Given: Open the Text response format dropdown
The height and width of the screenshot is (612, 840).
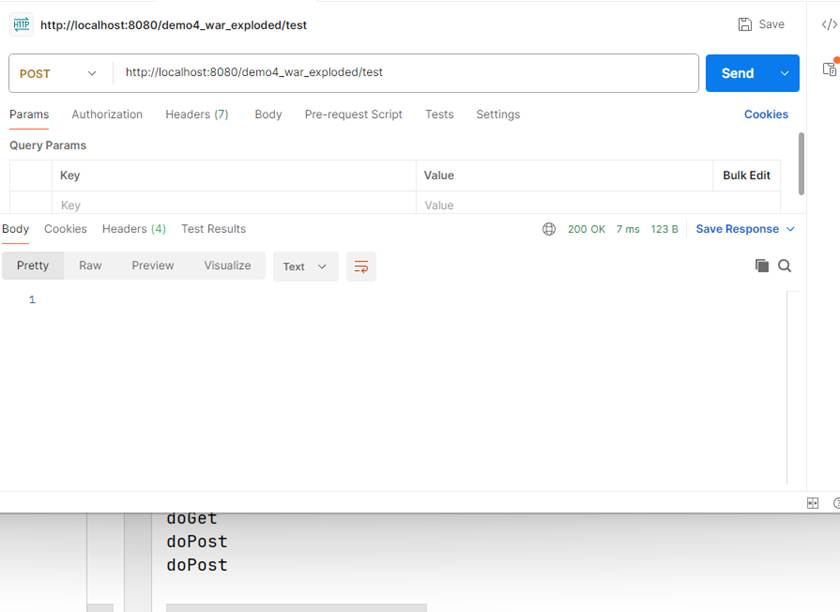Looking at the screenshot, I should (x=305, y=266).
